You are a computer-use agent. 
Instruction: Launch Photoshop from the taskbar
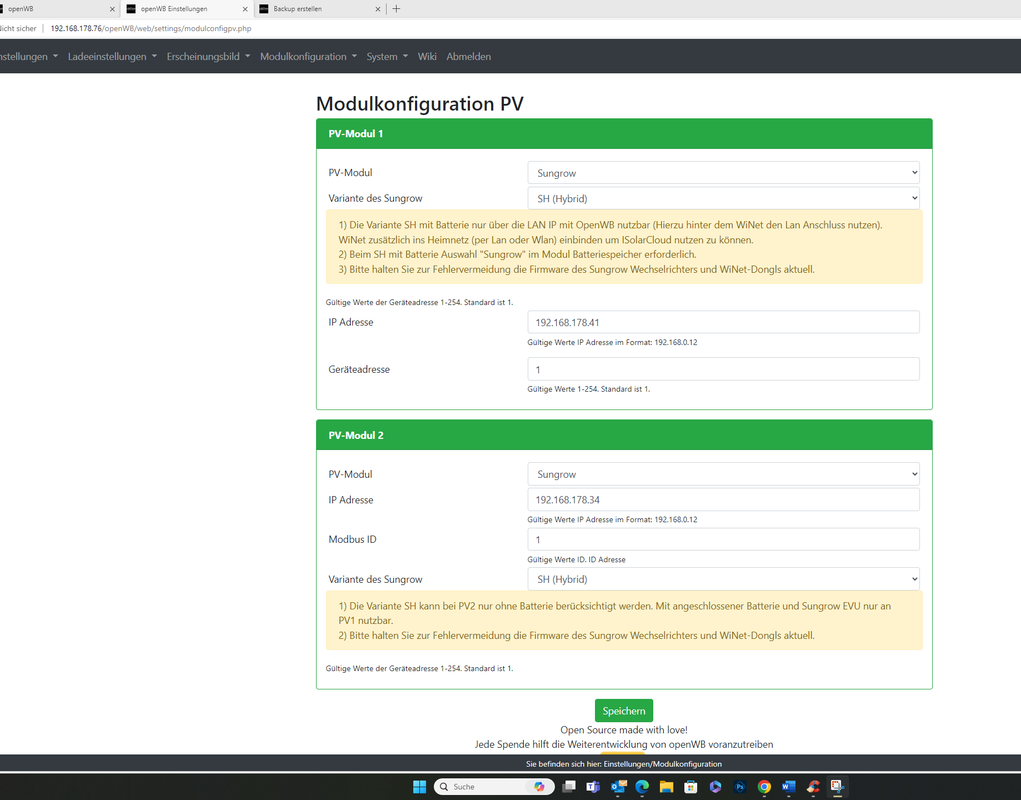[x=740, y=786]
